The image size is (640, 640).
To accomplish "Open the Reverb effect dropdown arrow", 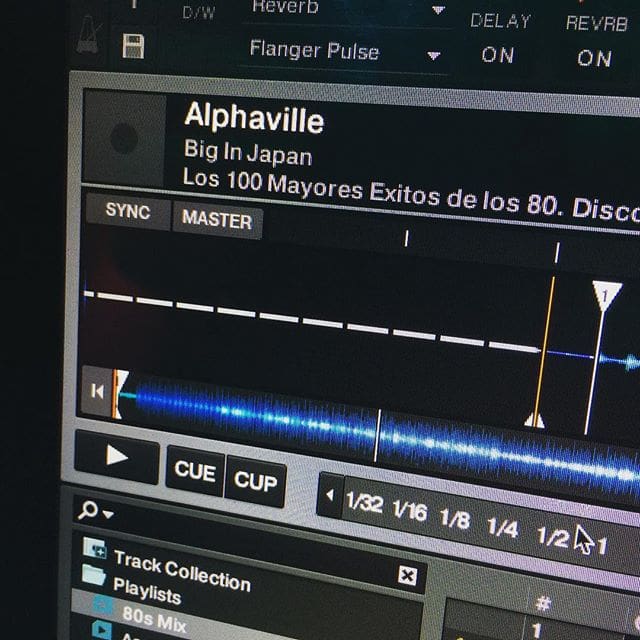I will (x=438, y=9).
